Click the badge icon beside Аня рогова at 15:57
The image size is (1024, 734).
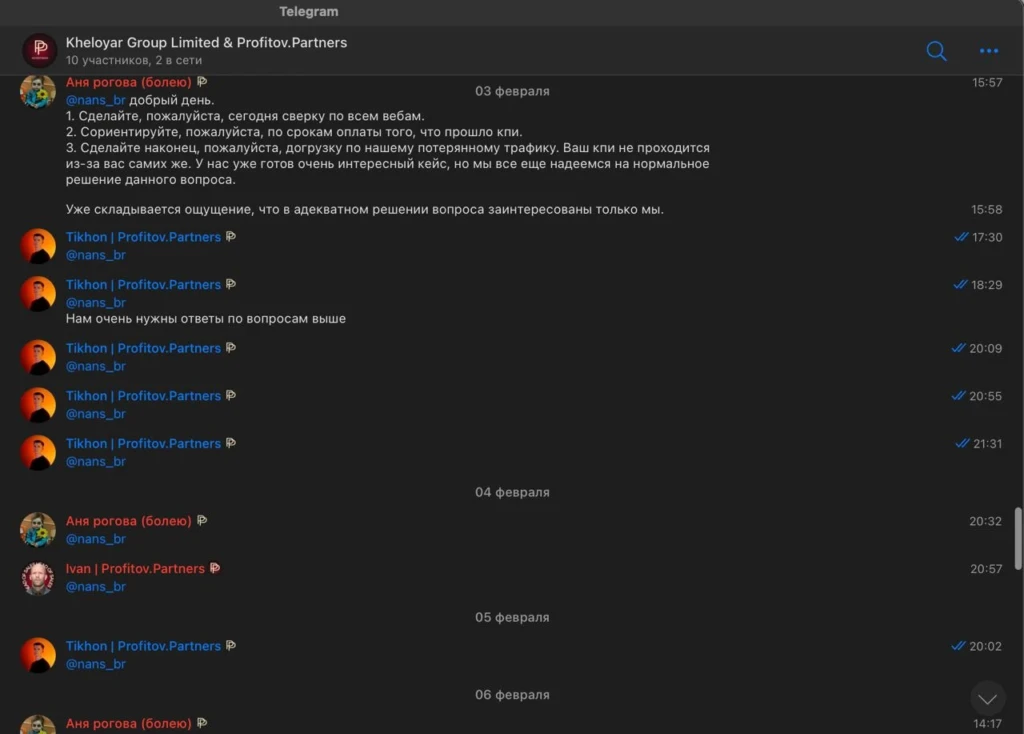202,82
